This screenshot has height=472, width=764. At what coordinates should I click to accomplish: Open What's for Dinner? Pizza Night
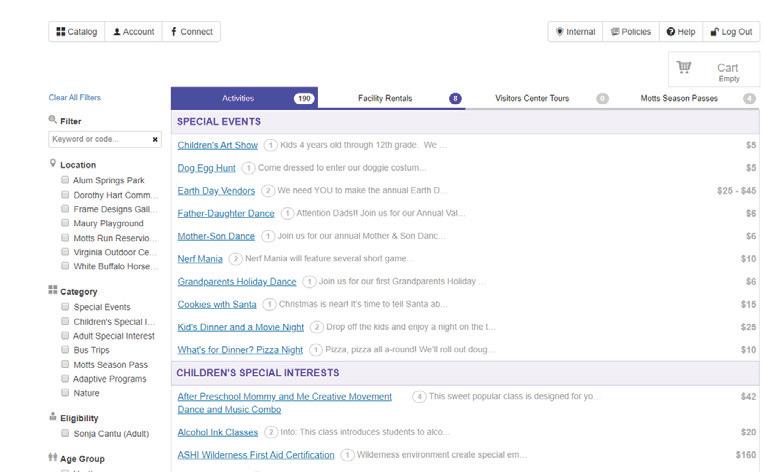pos(240,350)
